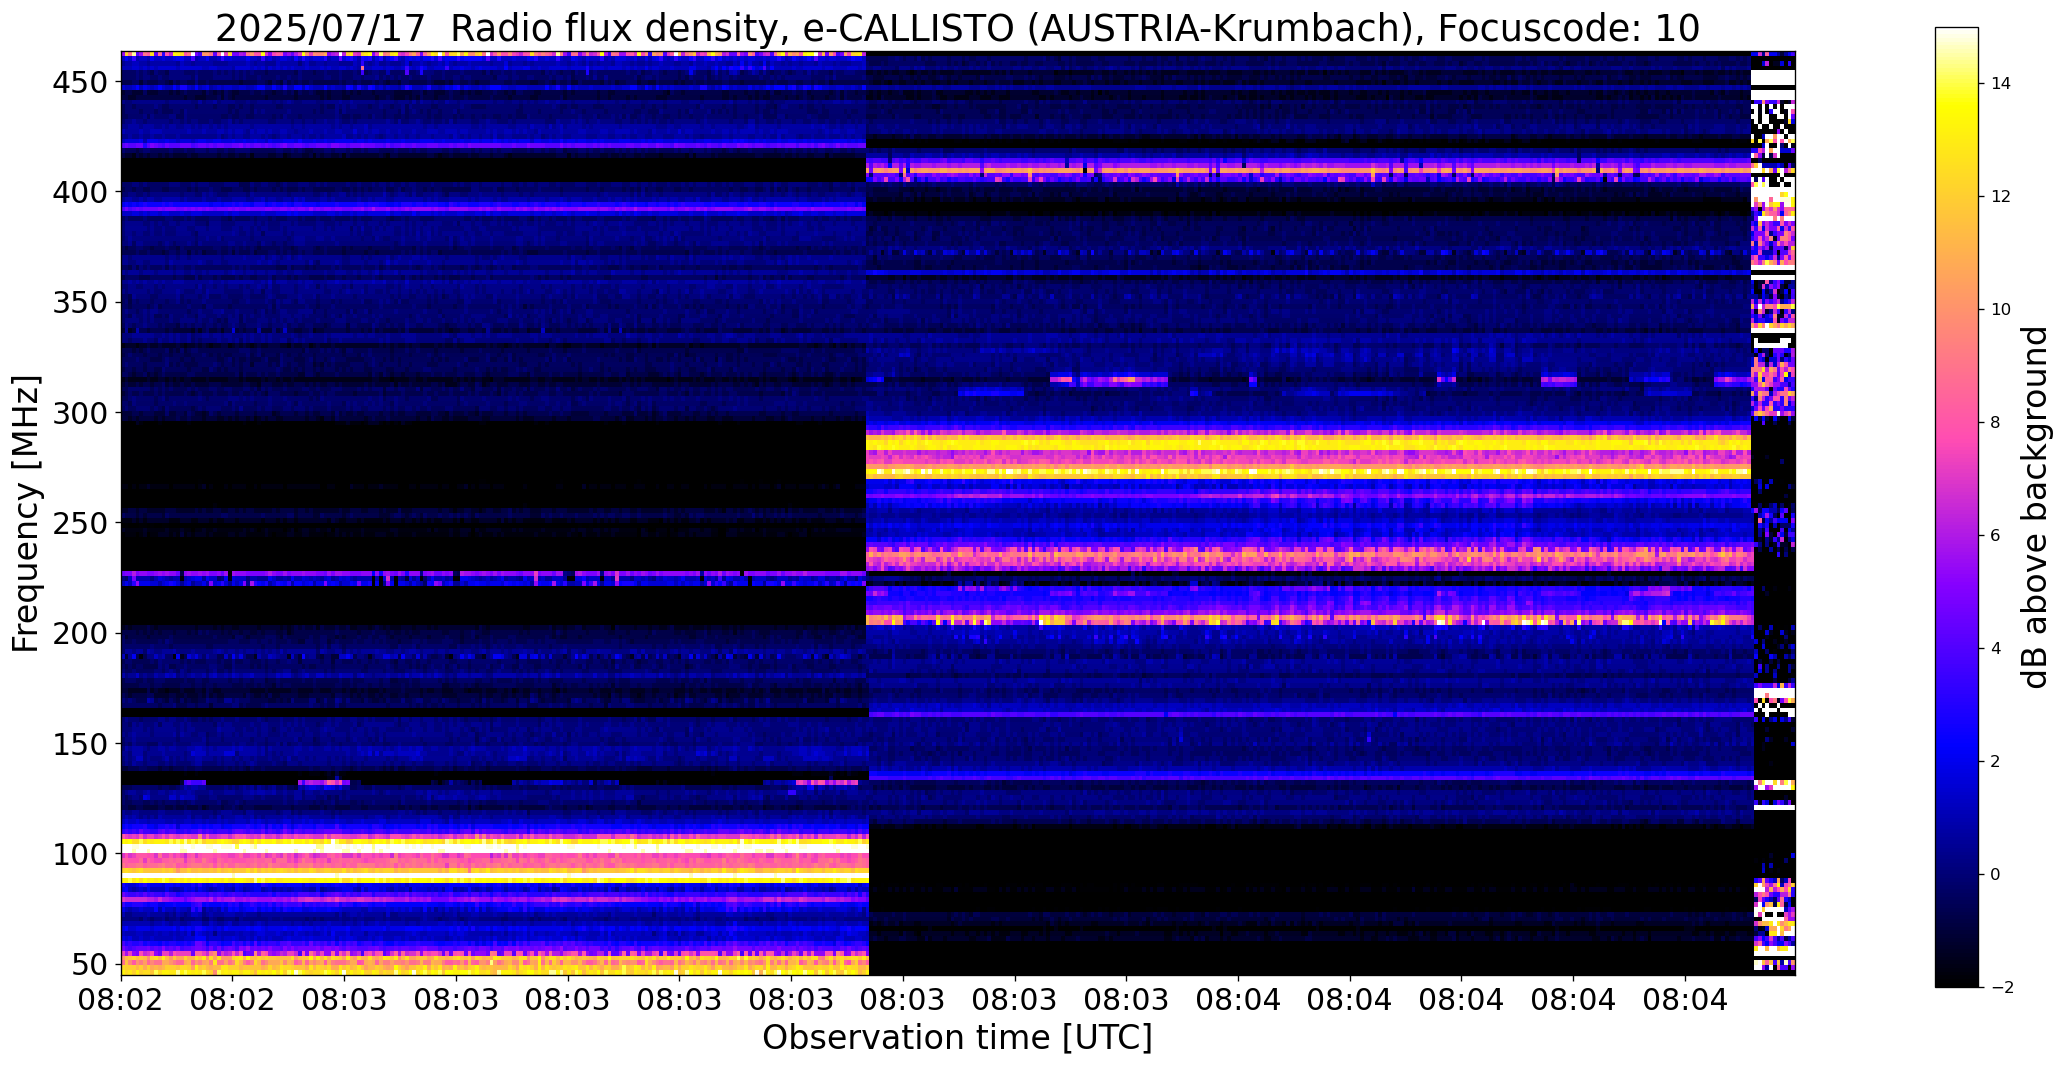2066x1067 pixels.
Task: Click the 'Frequency [MHz]' y-axis label
Action: tap(26, 513)
